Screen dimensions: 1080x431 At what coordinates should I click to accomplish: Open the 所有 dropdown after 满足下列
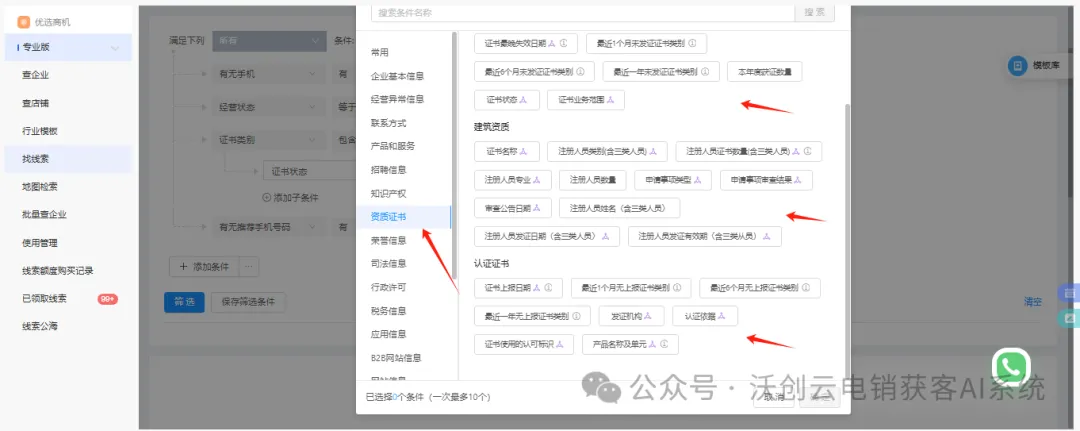tap(269, 41)
